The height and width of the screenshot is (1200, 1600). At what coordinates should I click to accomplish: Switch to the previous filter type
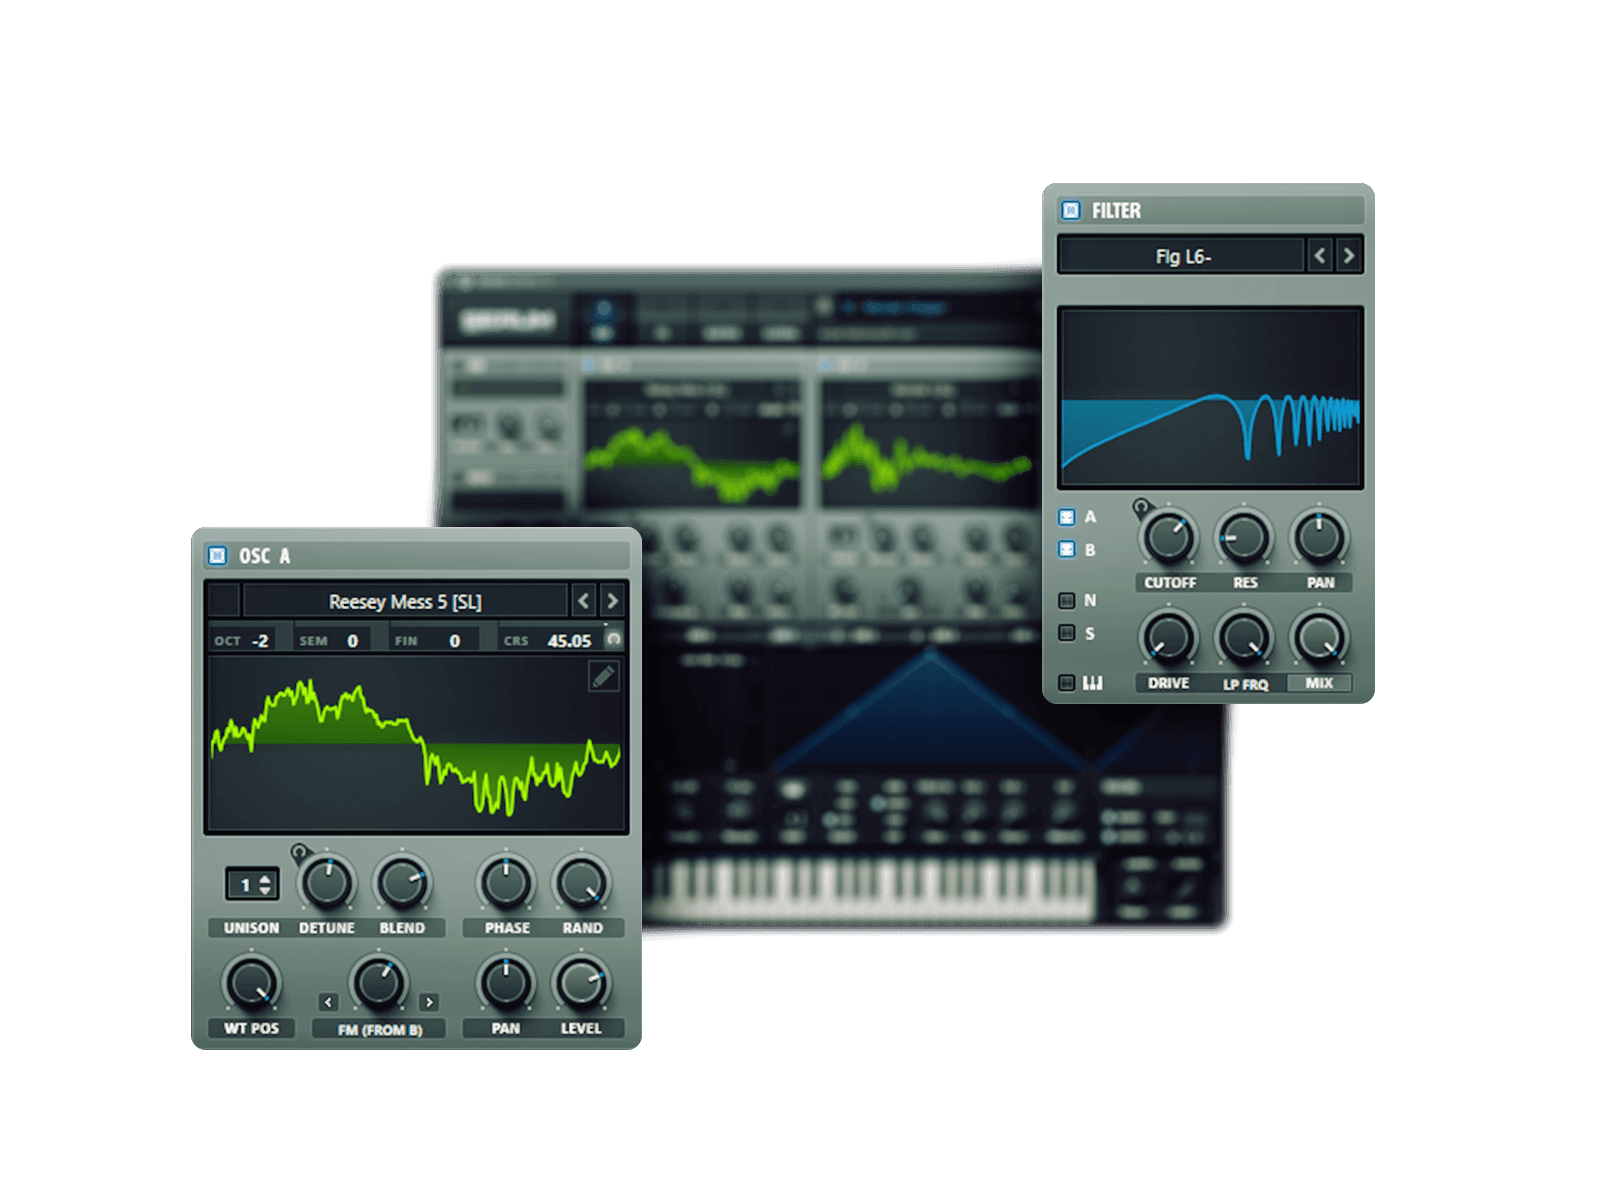pos(1320,256)
